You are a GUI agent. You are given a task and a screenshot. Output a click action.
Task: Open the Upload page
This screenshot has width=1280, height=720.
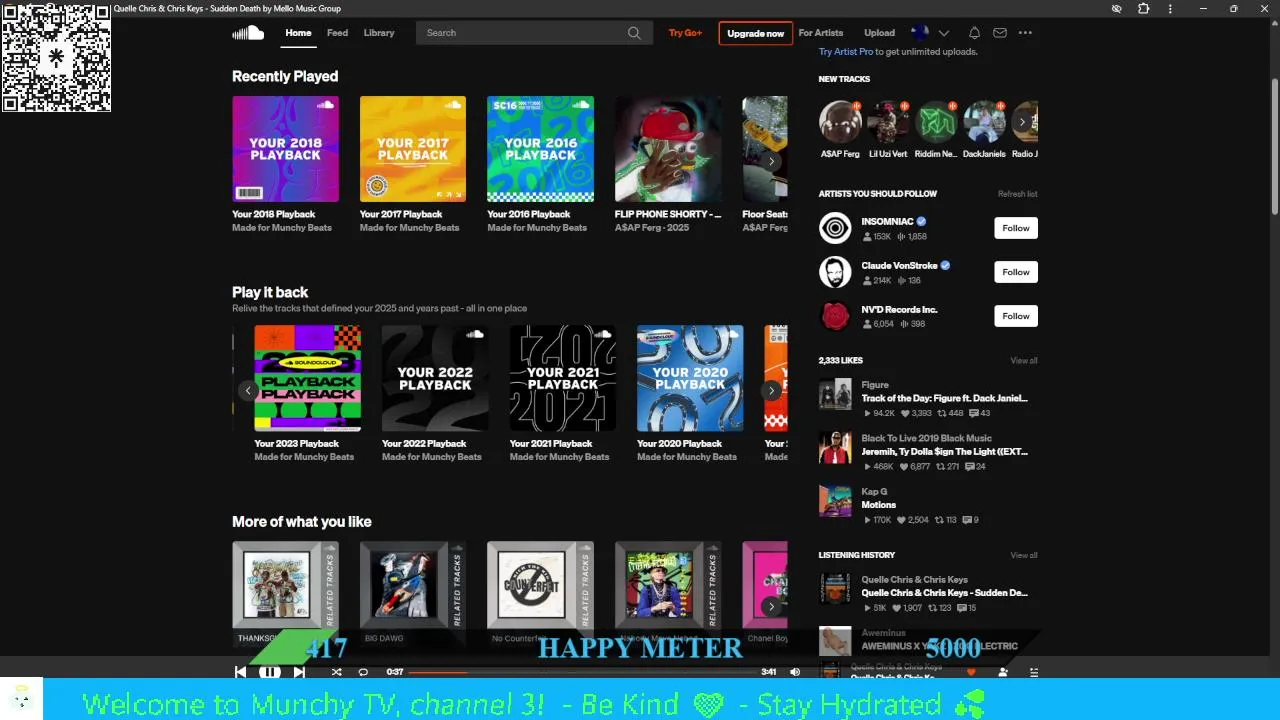point(879,33)
